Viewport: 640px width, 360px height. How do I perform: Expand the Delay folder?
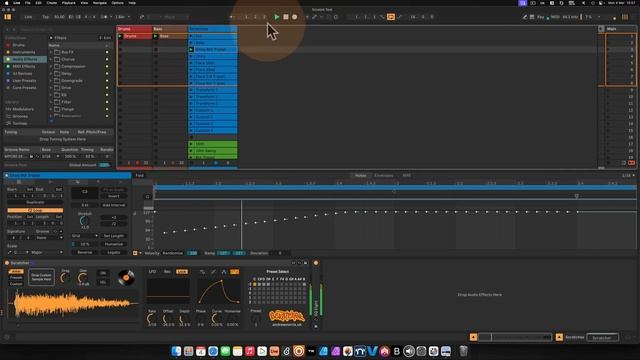click(x=51, y=74)
